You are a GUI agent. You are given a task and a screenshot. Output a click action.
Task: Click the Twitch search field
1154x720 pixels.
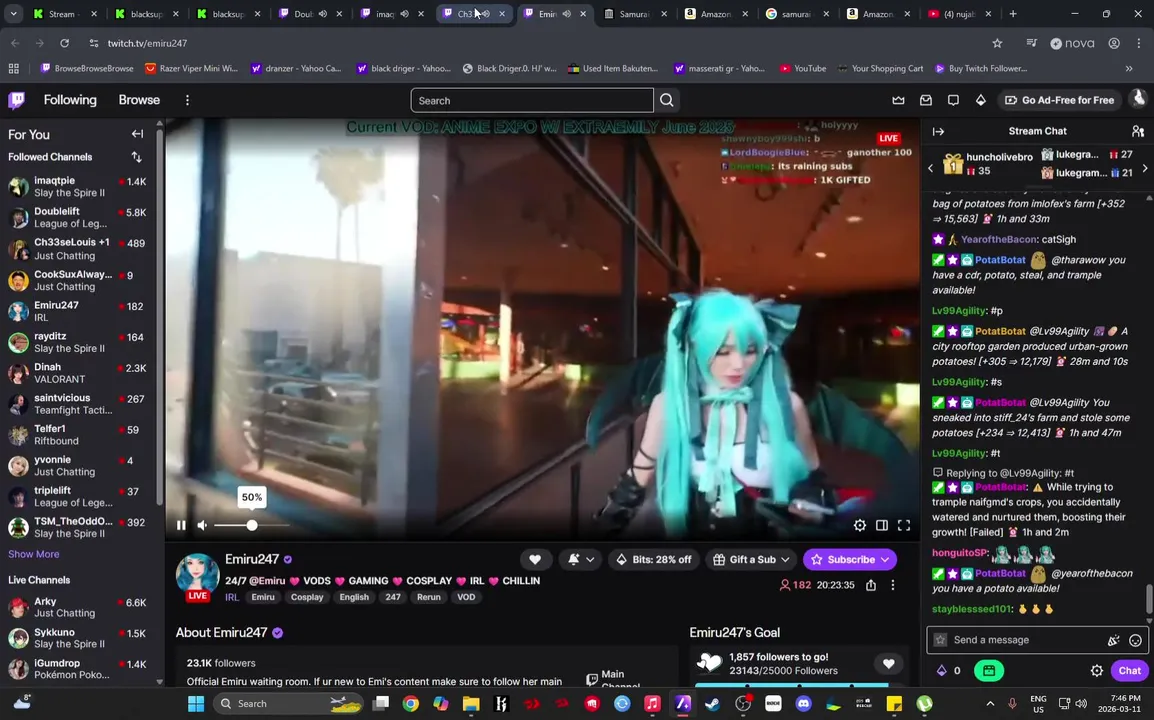click(531, 100)
